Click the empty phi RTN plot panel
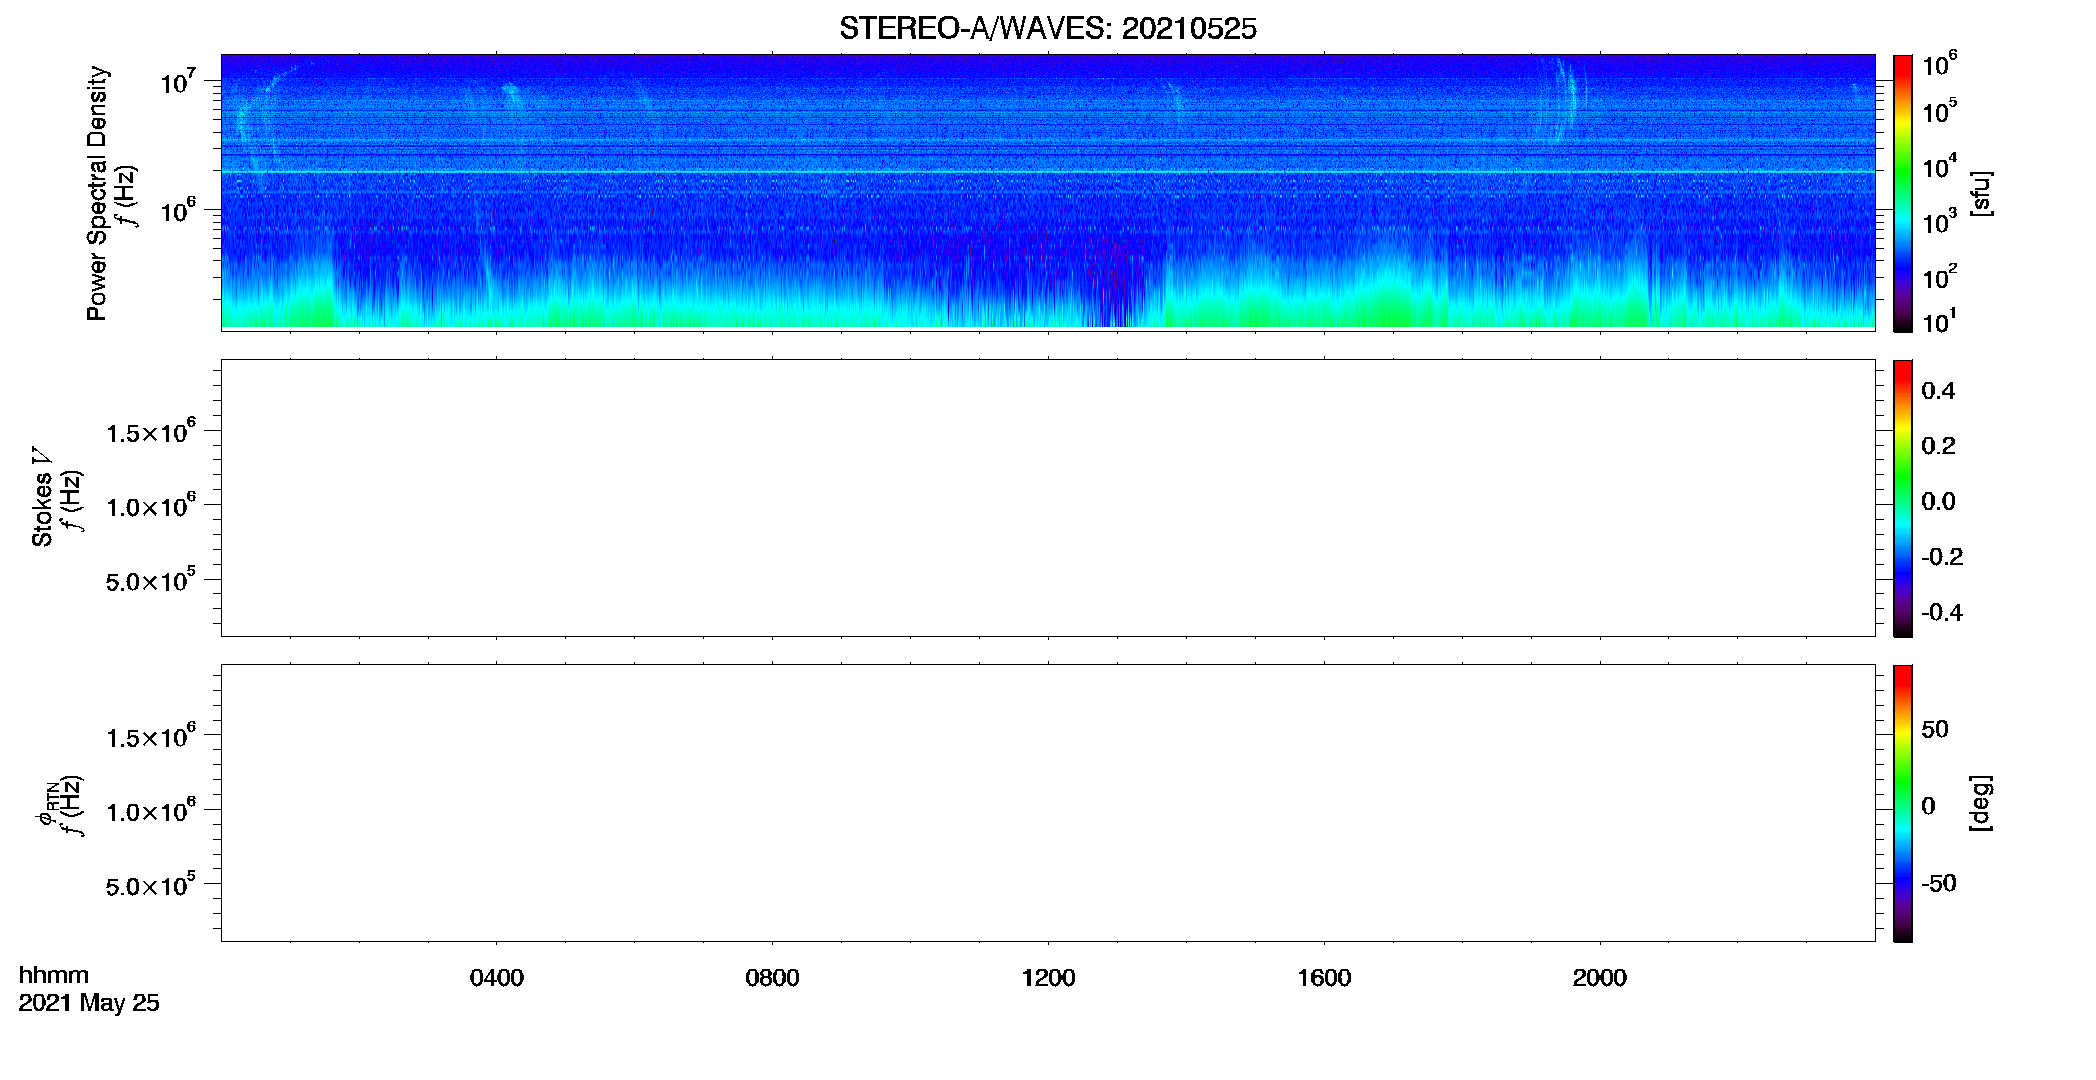Screen dimensions: 2096x1080 point(1048,802)
